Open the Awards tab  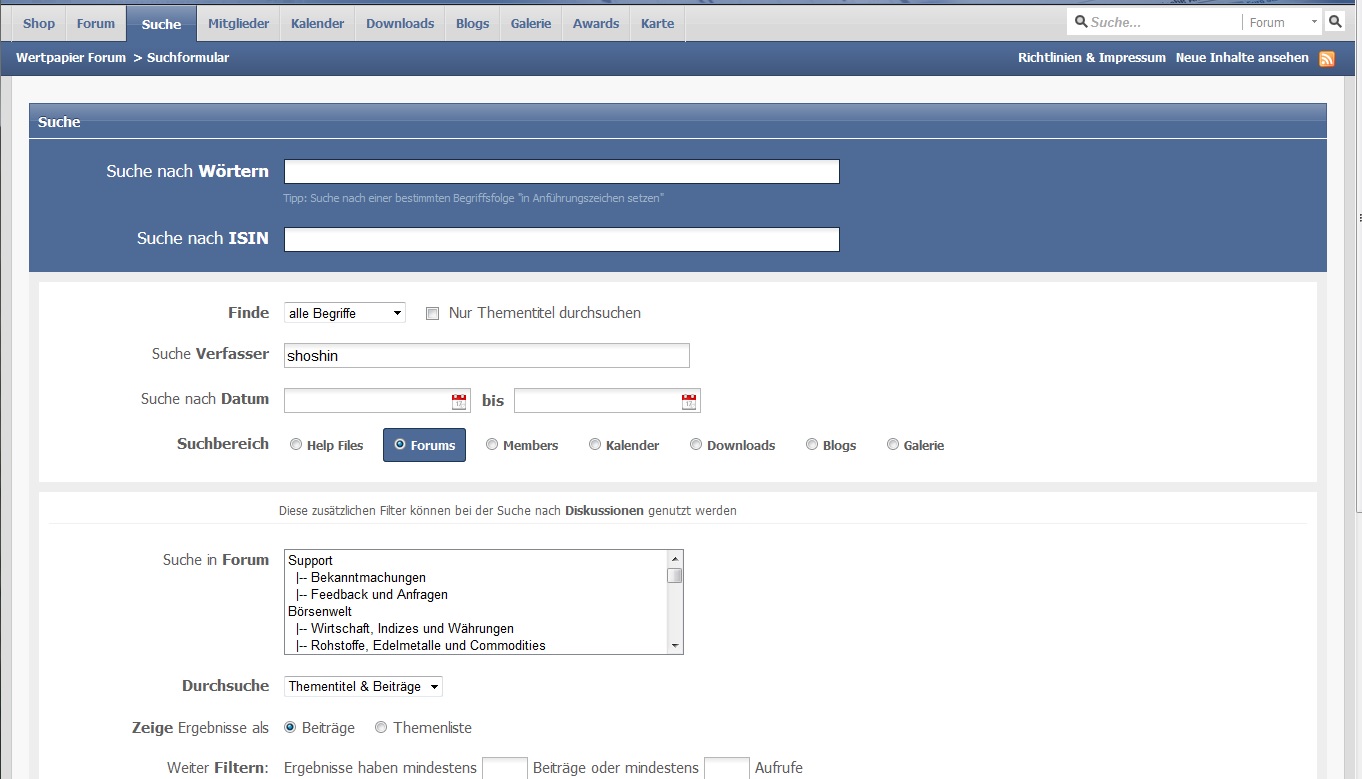pyautogui.click(x=596, y=23)
